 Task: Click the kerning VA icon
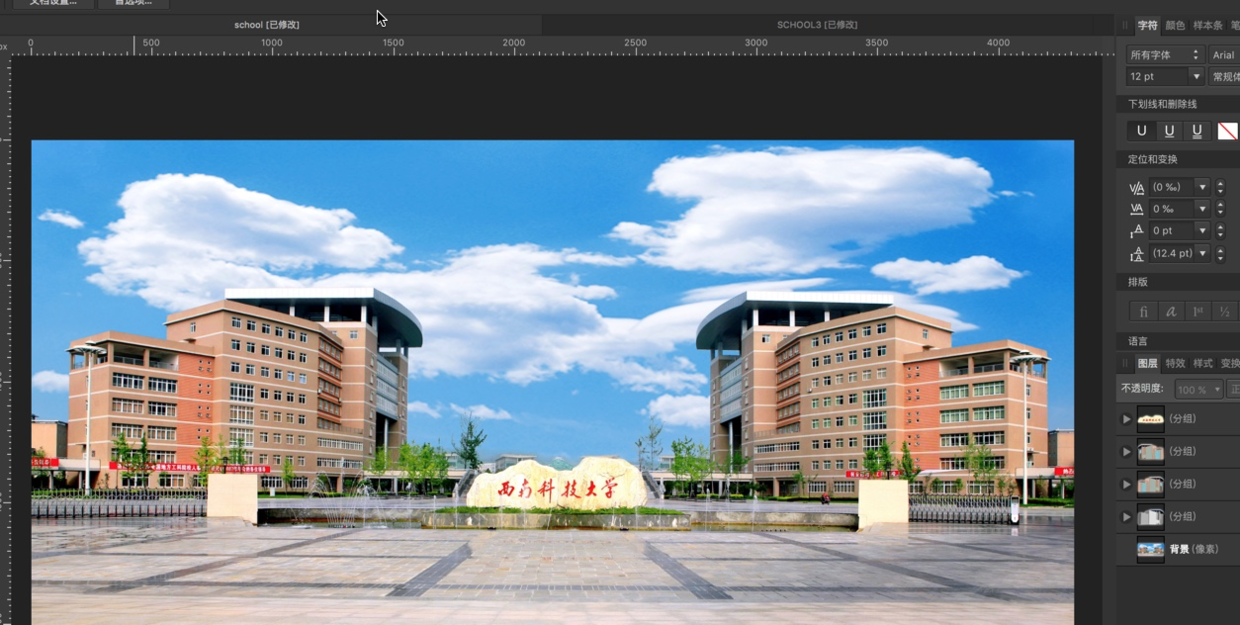1136,187
